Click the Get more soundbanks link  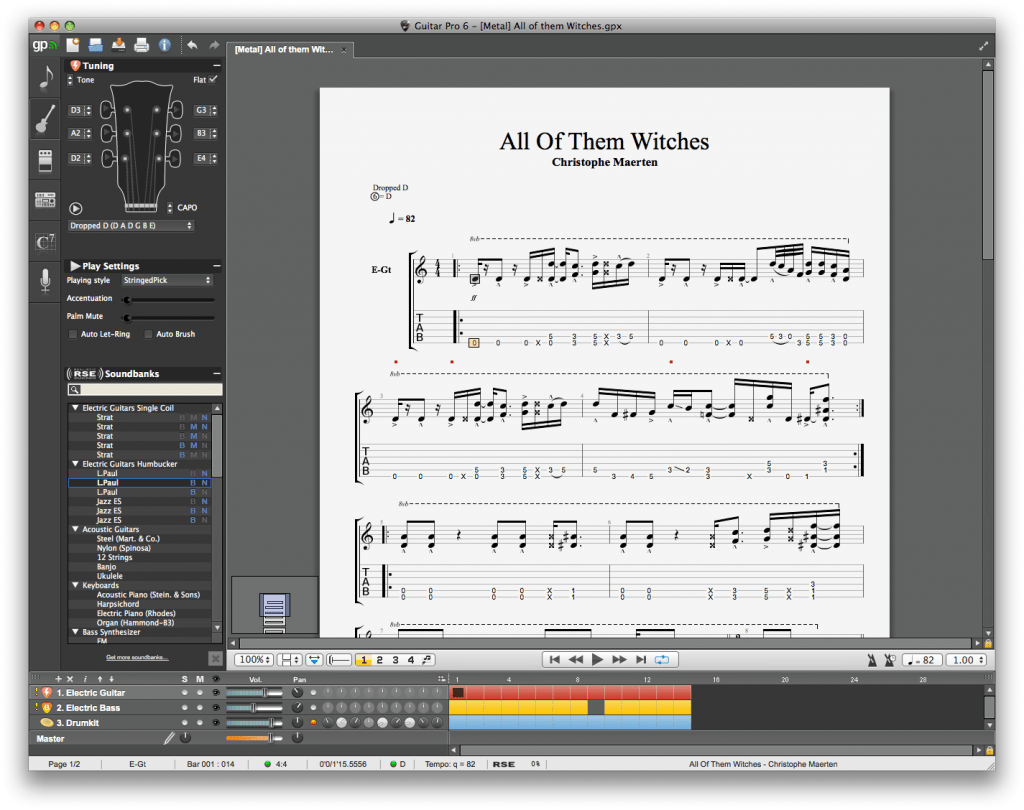click(x=137, y=657)
